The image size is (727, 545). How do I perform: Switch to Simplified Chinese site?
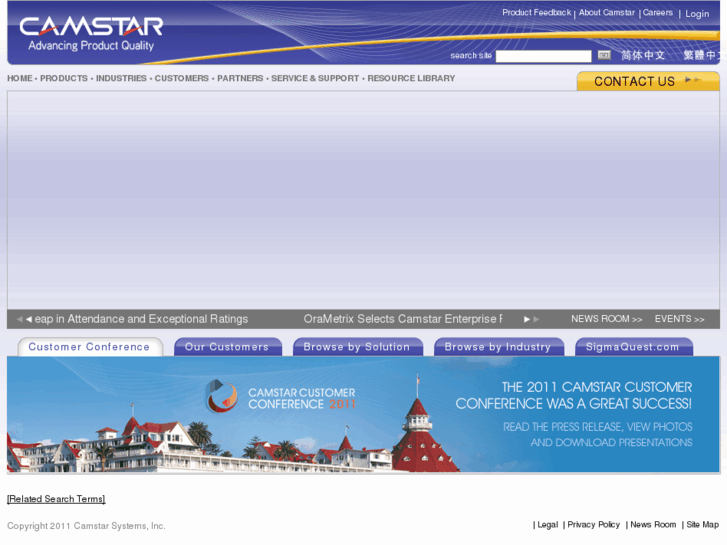click(643, 55)
